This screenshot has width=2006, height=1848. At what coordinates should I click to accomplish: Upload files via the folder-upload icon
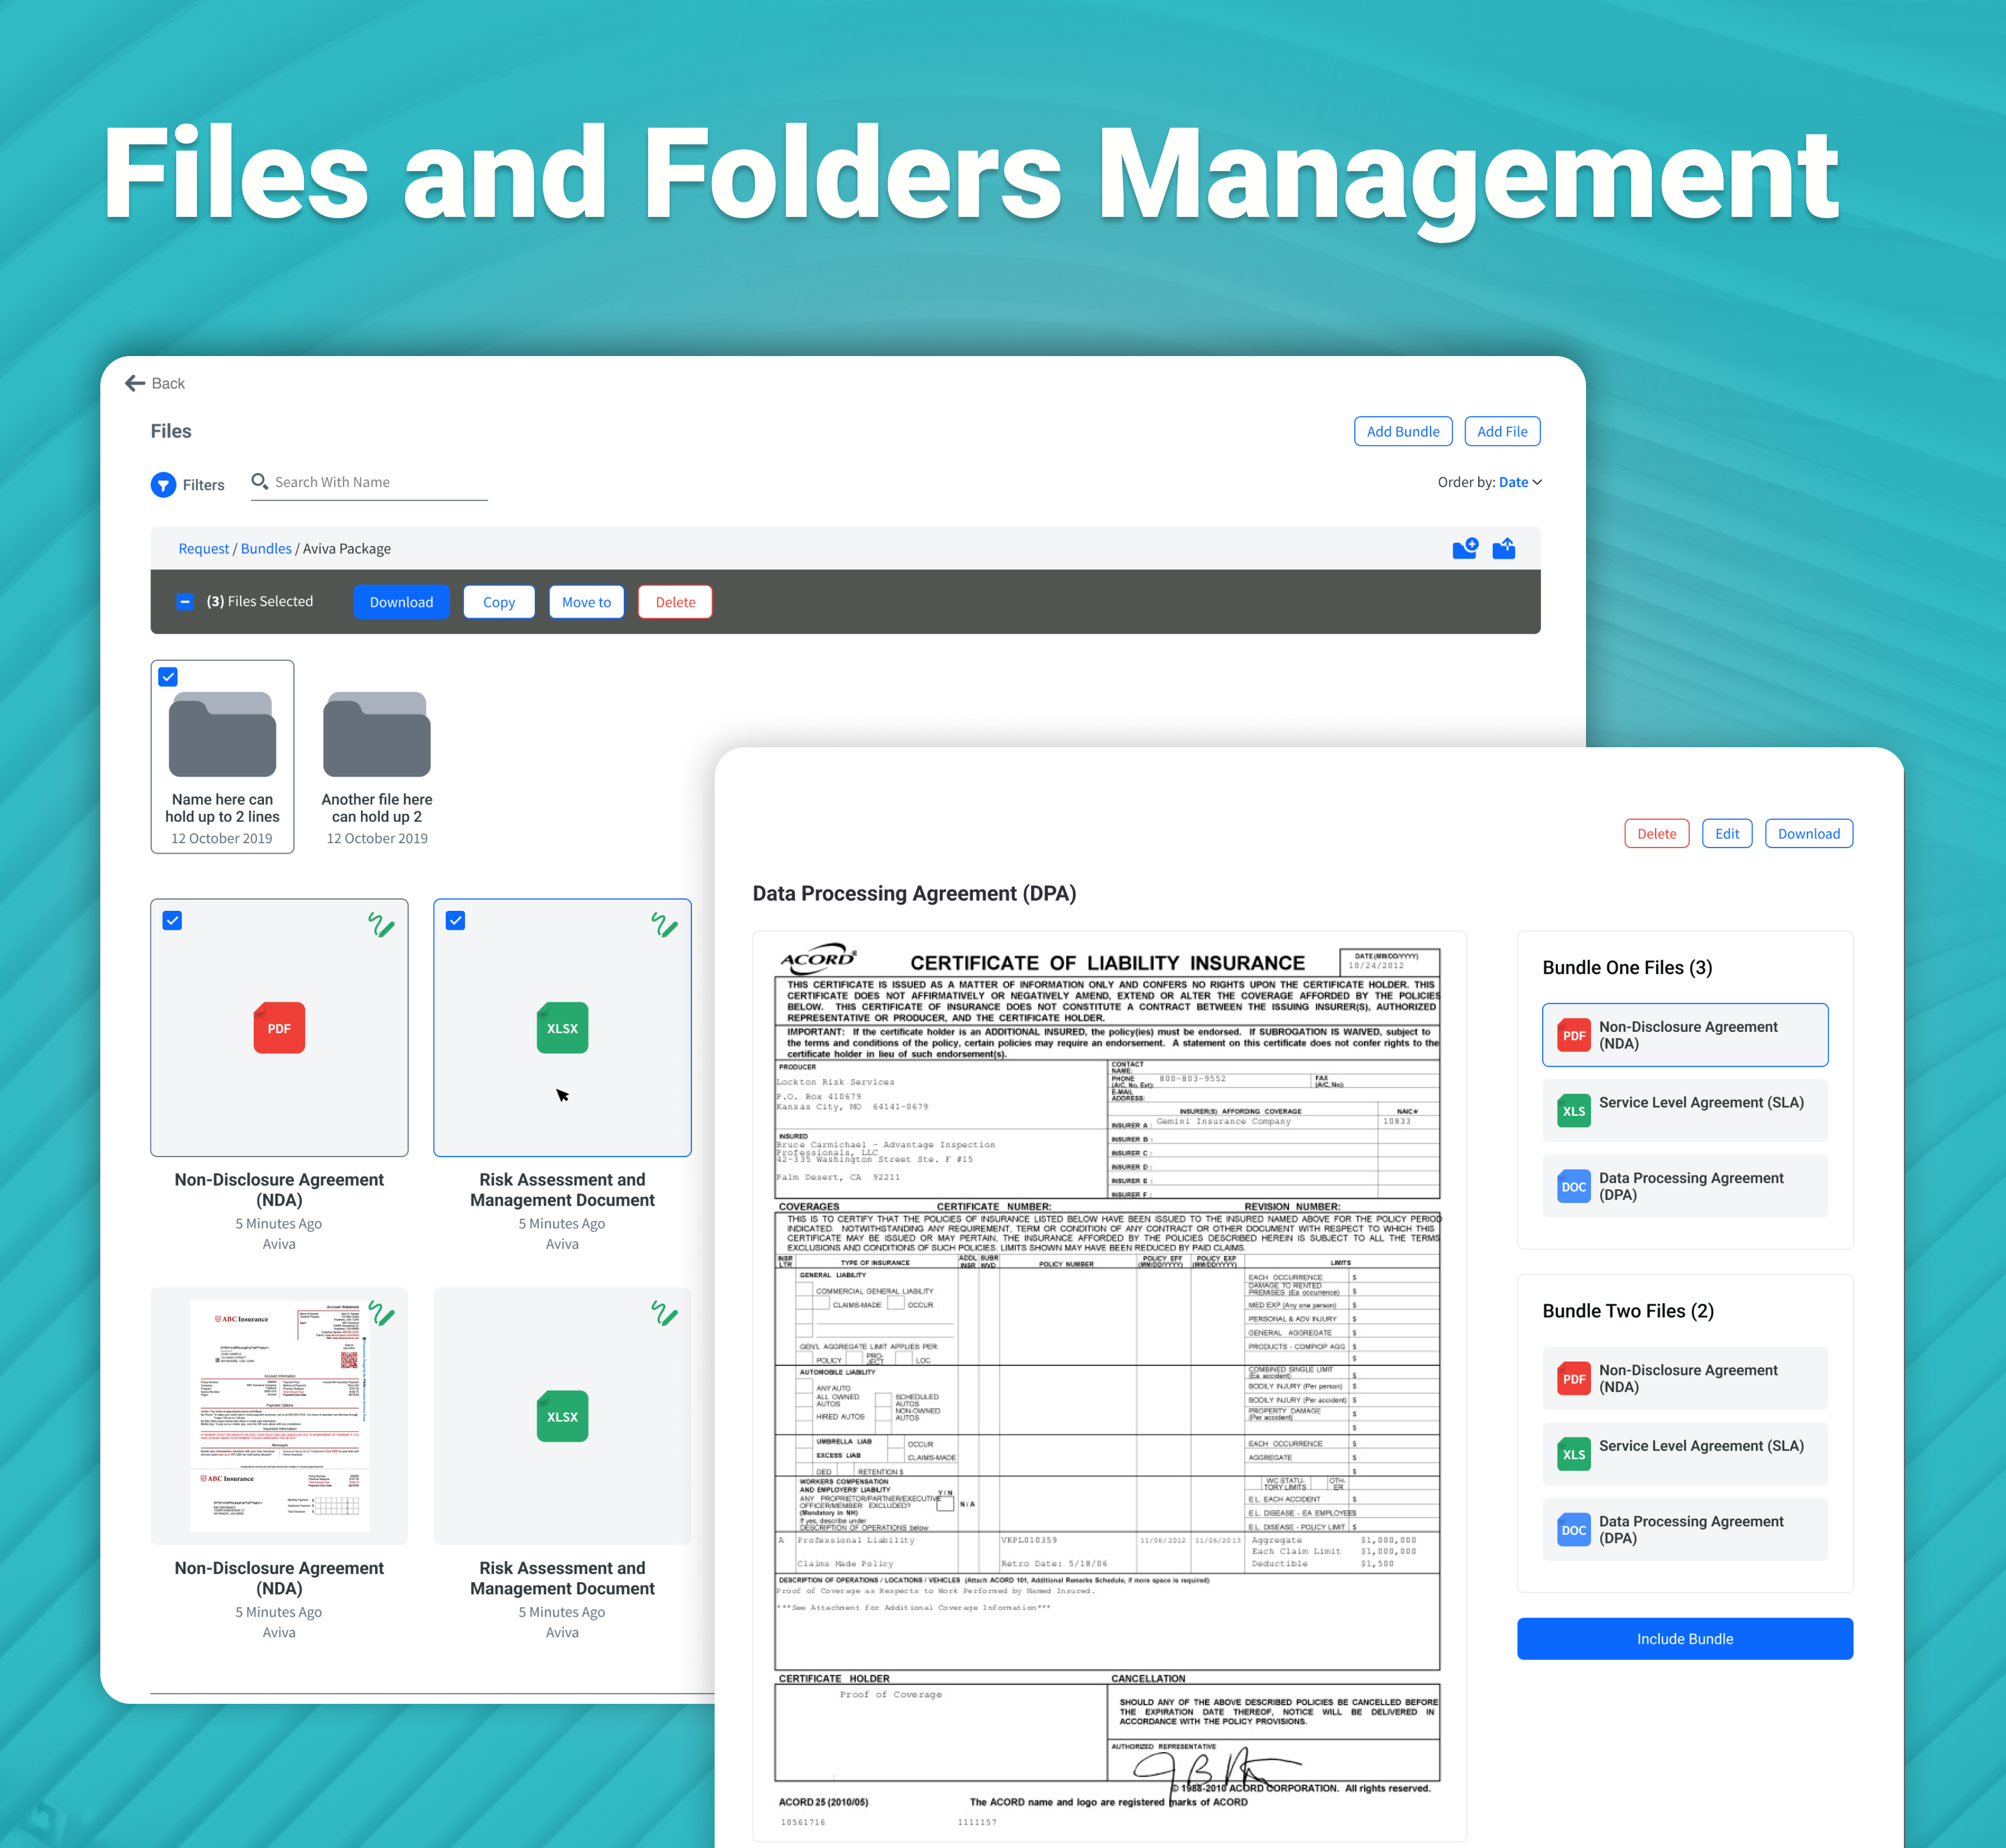(1504, 548)
